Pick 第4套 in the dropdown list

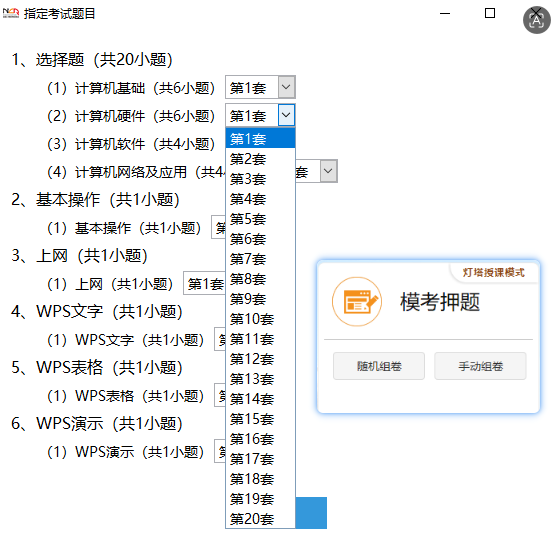click(260, 199)
